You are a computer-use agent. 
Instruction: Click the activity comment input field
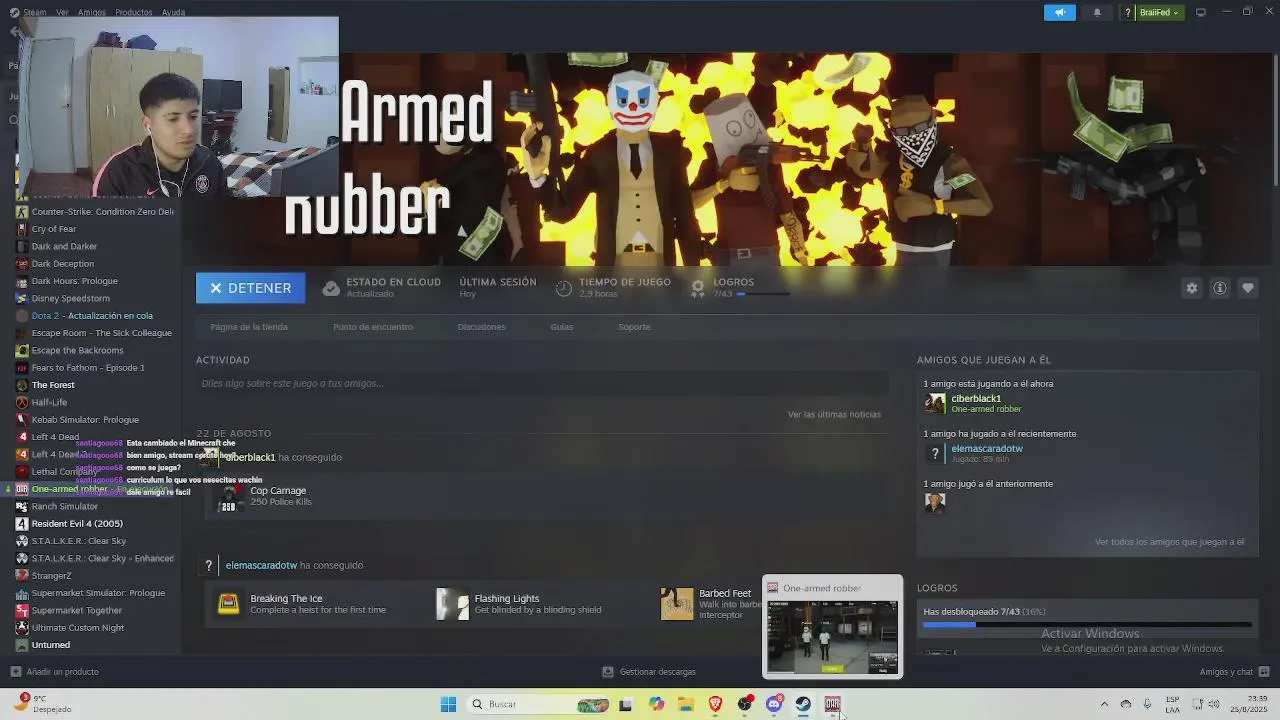[542, 383]
